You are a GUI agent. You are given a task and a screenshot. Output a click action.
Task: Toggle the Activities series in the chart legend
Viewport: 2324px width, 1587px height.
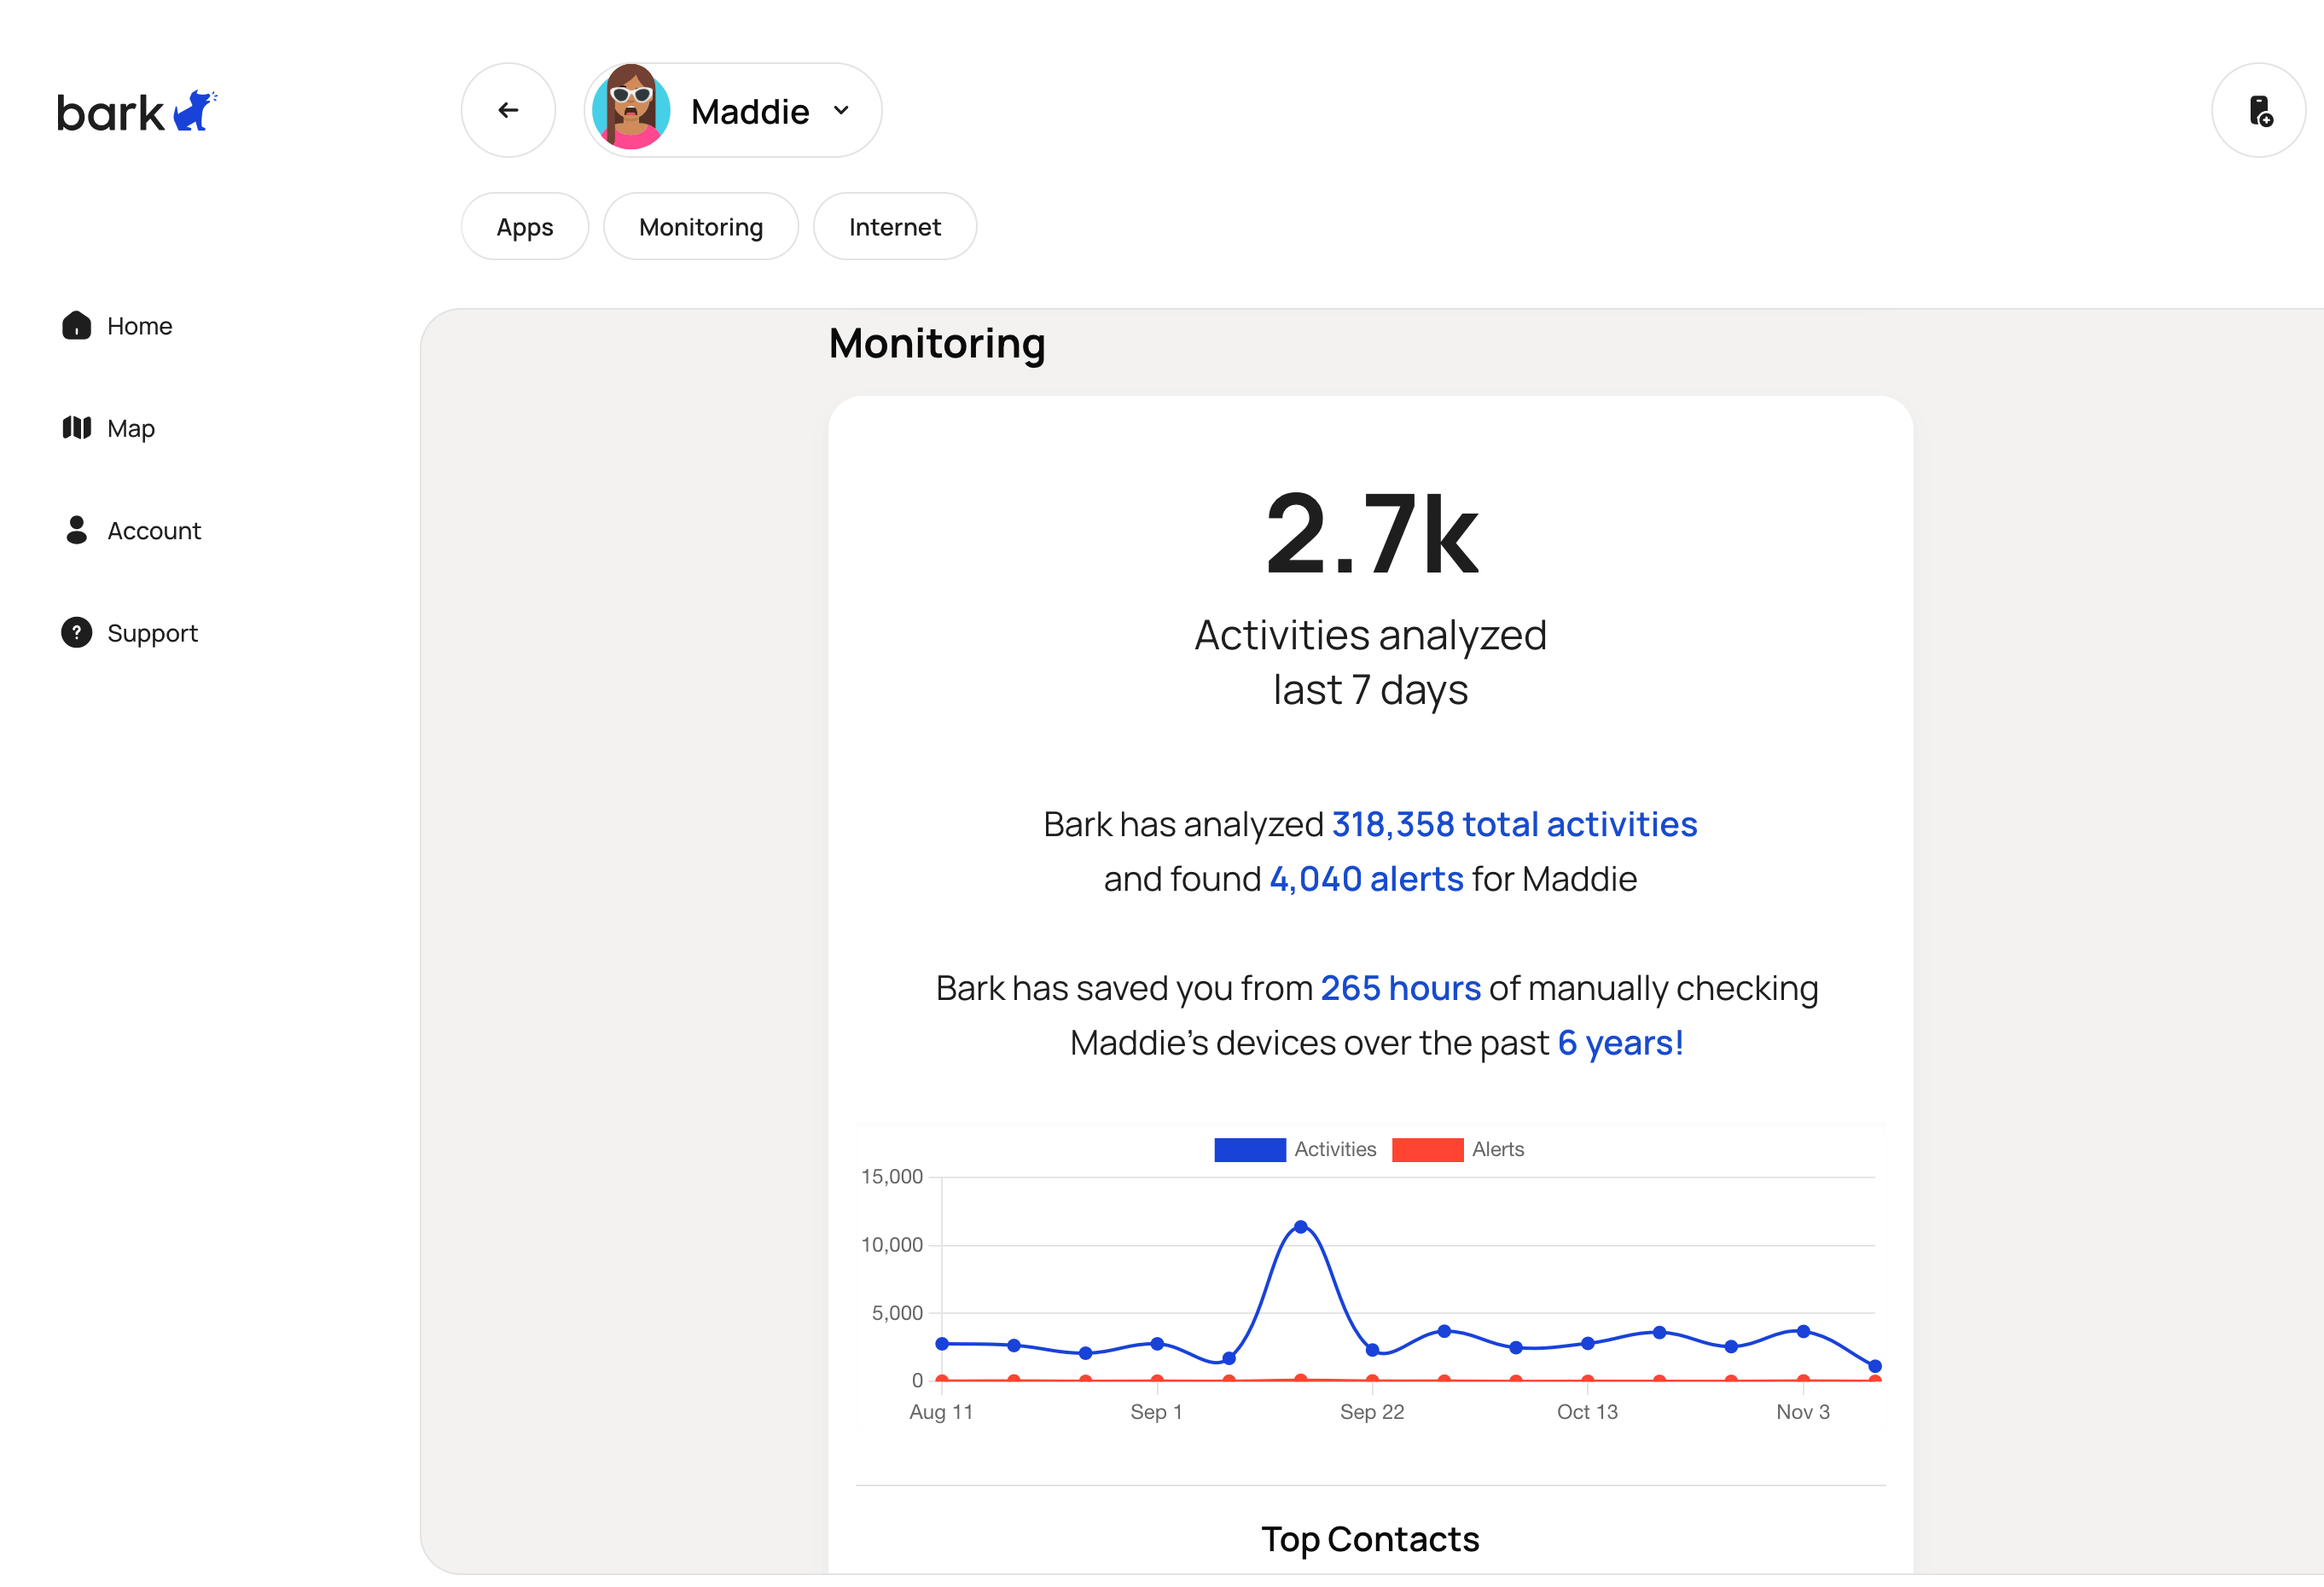1335,1148
